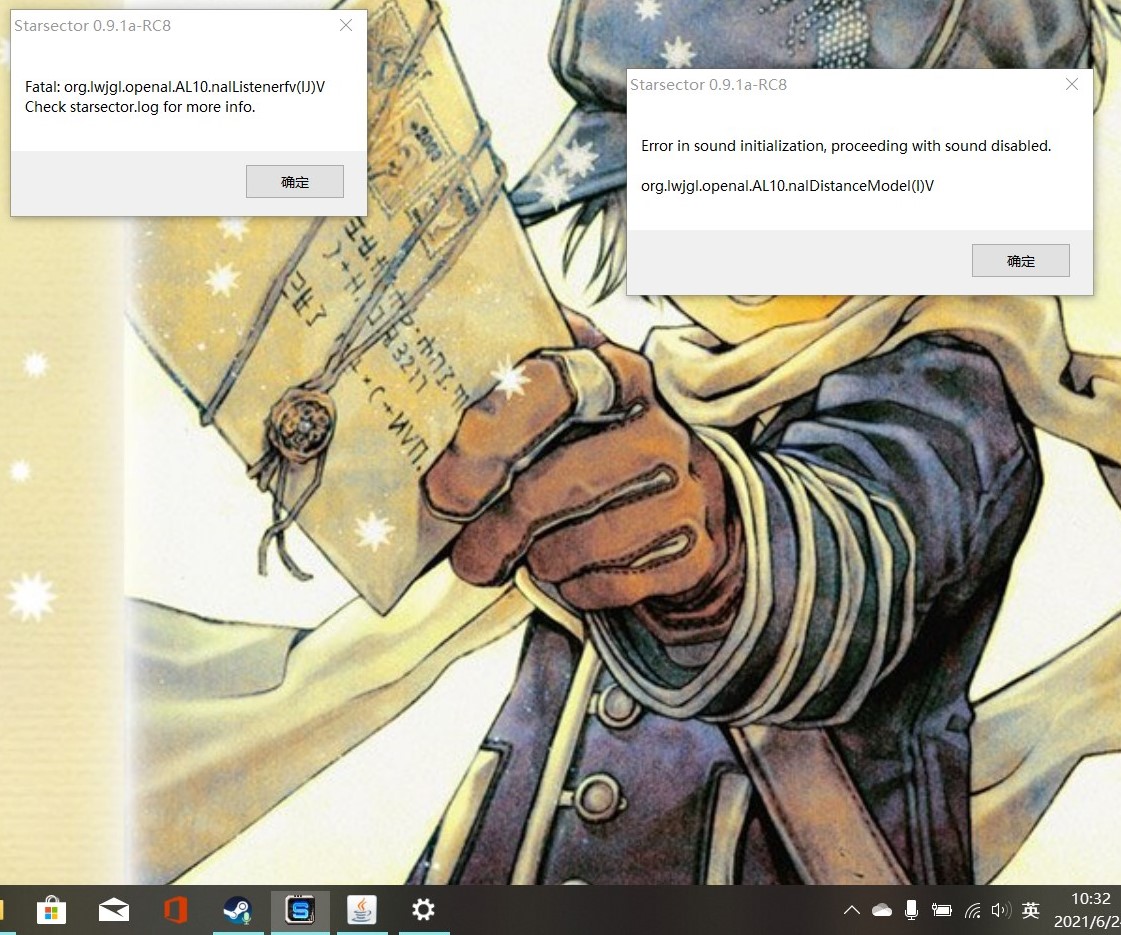Open OneDrive from the system tray
This screenshot has width=1121, height=935.
(x=882, y=910)
